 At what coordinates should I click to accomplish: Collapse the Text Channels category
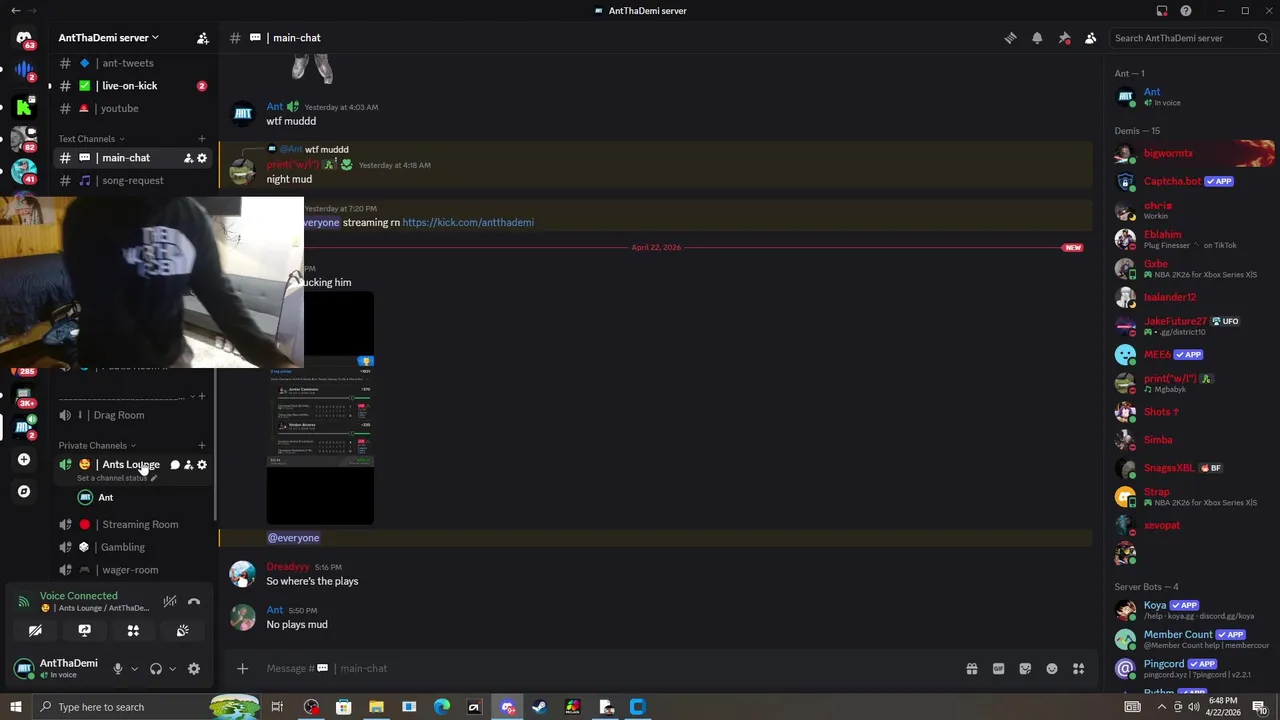pyautogui.click(x=91, y=139)
